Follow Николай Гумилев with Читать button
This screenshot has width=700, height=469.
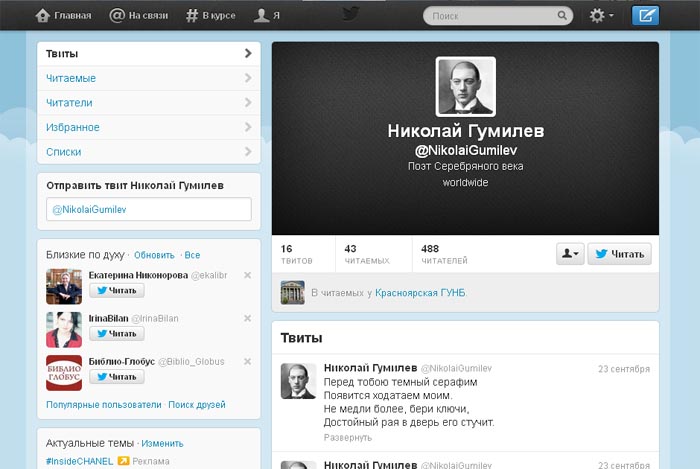(x=620, y=254)
